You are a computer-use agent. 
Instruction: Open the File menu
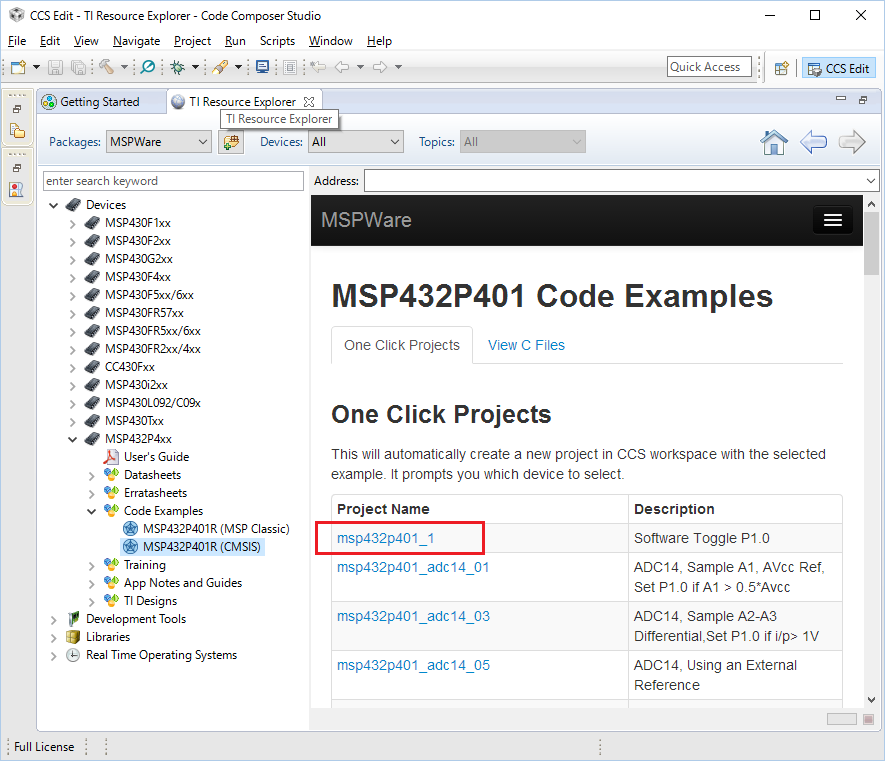(x=17, y=41)
